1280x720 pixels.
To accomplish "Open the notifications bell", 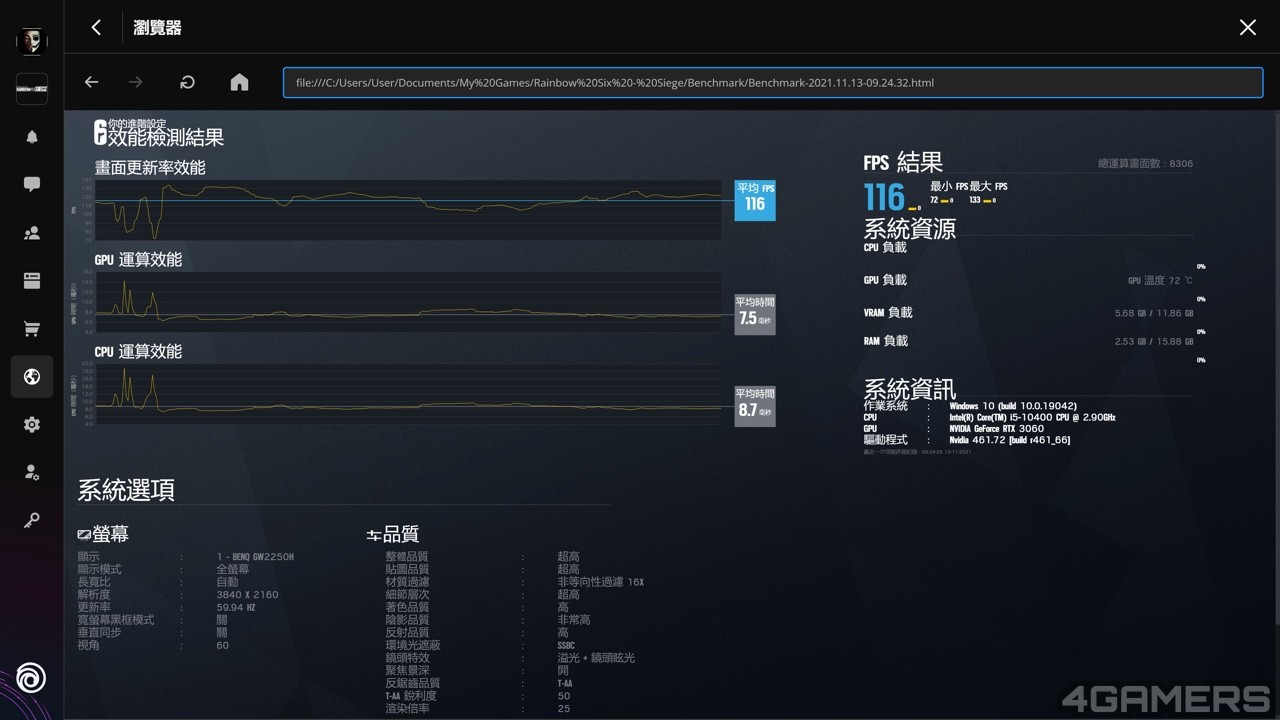I will pos(32,137).
